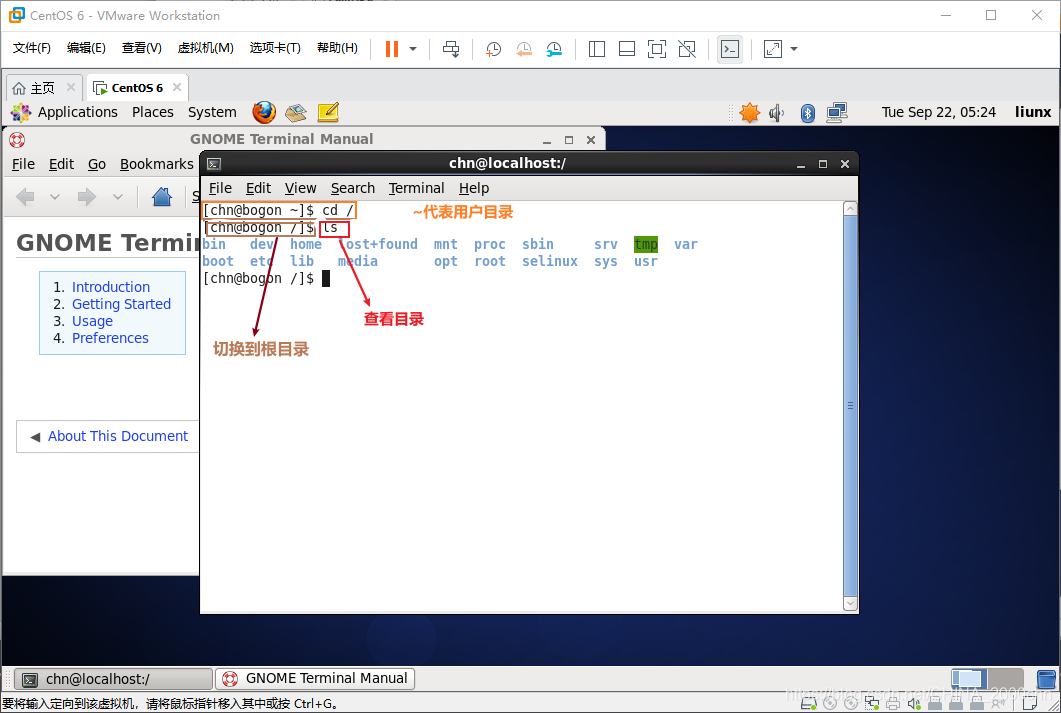
Task: Take a snapshot of the VM
Action: pyautogui.click(x=493, y=49)
